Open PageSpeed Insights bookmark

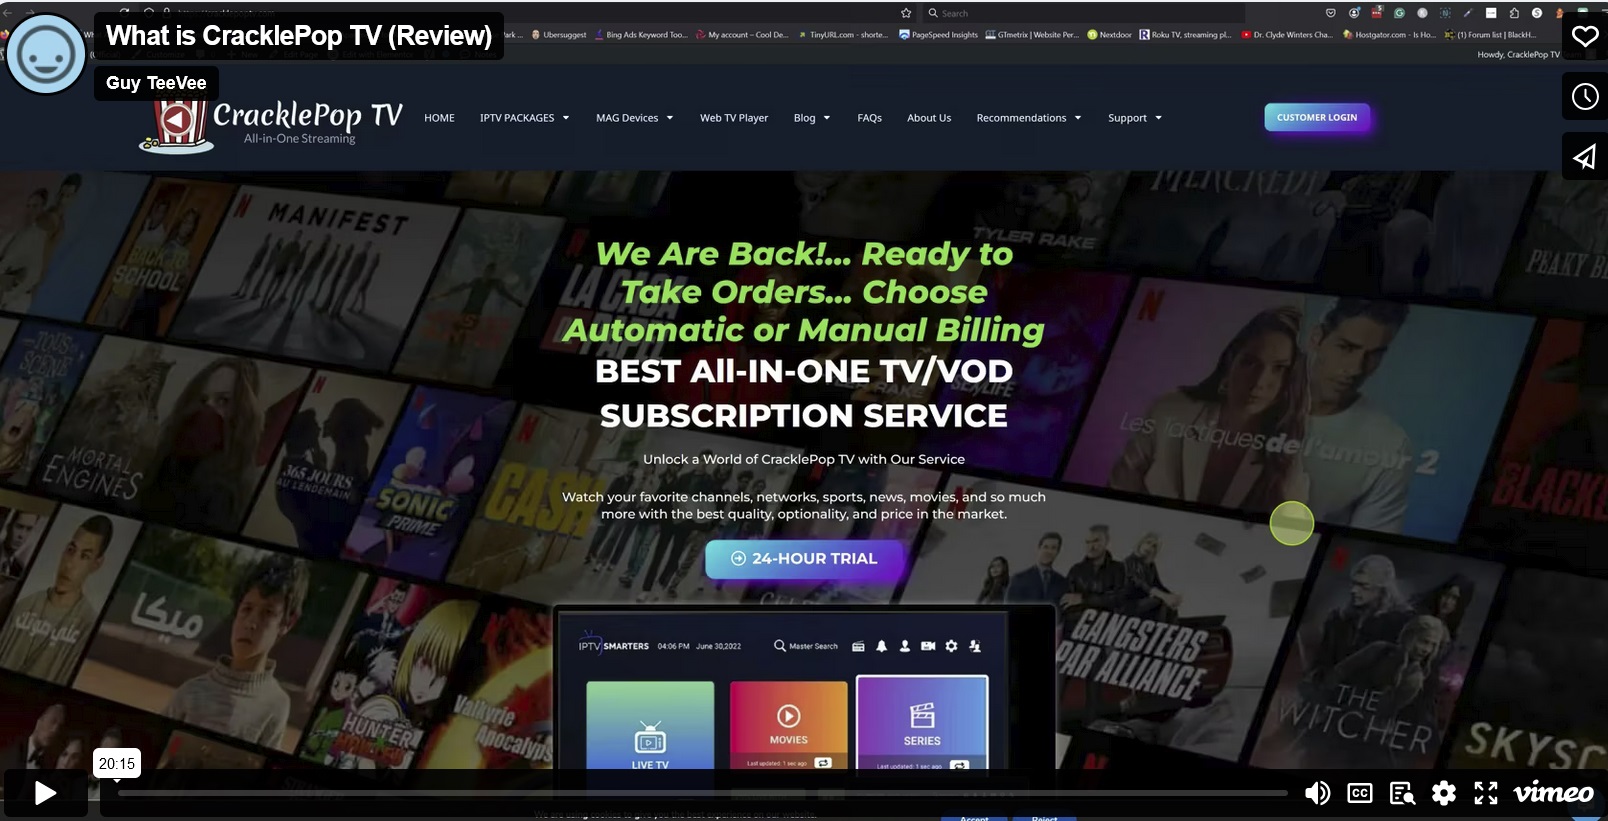click(x=938, y=35)
